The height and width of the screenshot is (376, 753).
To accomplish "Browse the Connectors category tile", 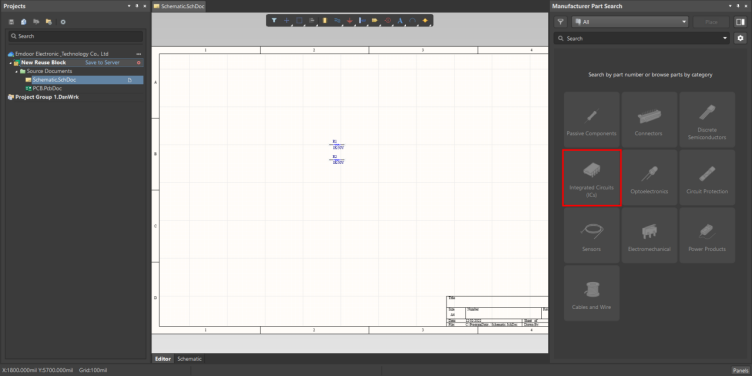I will click(x=649, y=120).
